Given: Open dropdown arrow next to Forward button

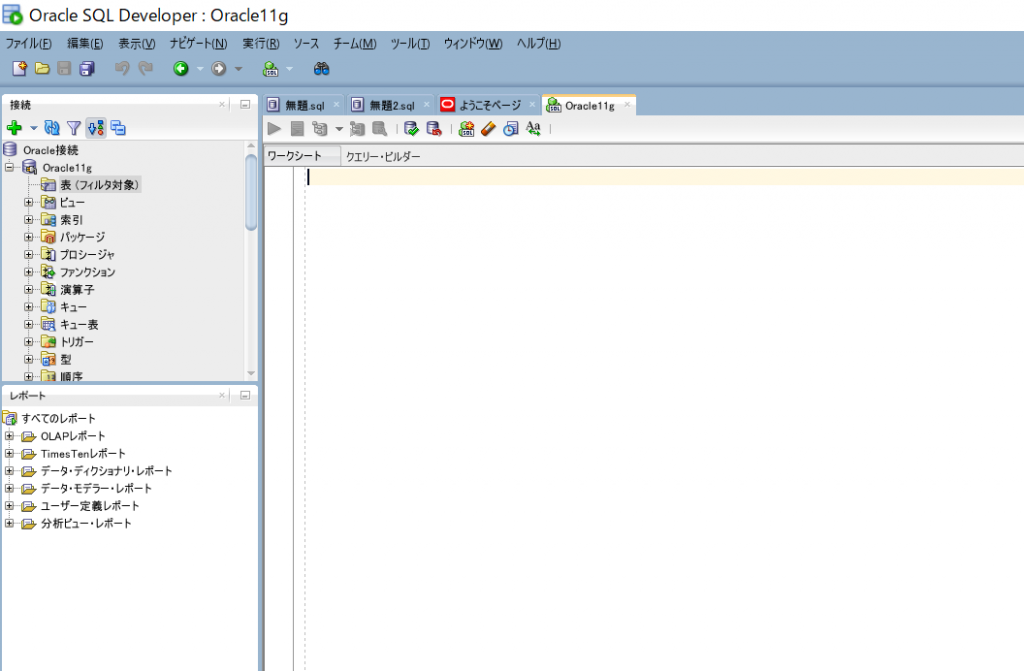Looking at the screenshot, I should click(238, 69).
